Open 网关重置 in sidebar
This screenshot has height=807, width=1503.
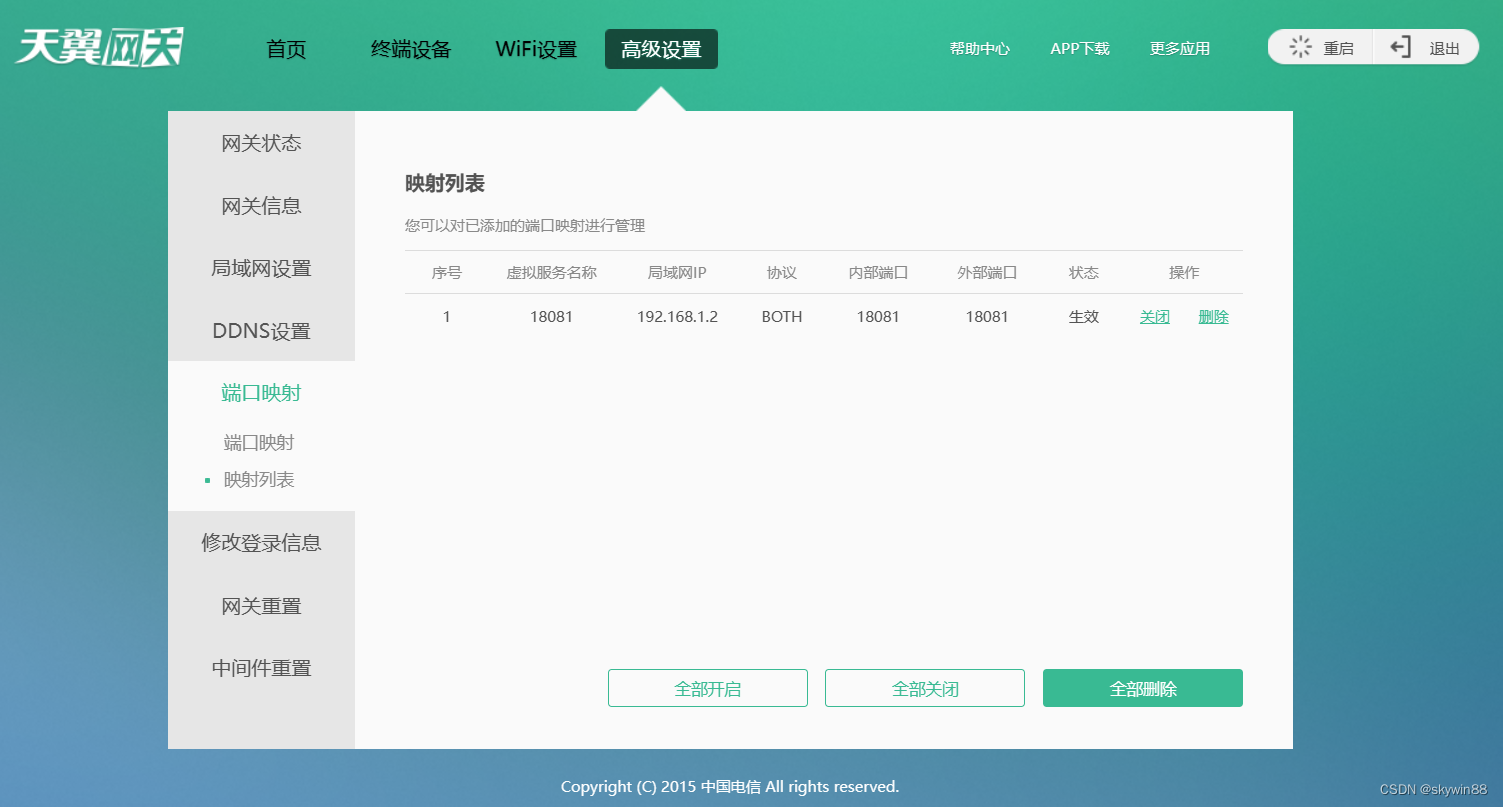click(261, 606)
